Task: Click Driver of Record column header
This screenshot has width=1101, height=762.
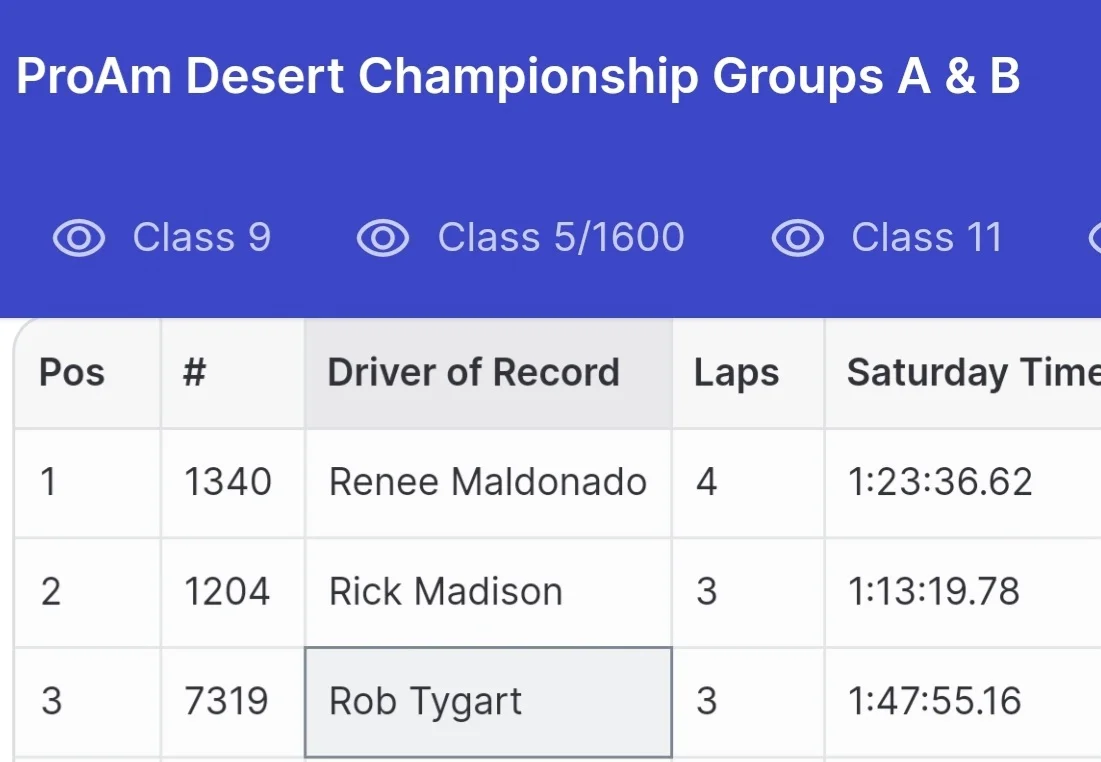Action: point(474,373)
